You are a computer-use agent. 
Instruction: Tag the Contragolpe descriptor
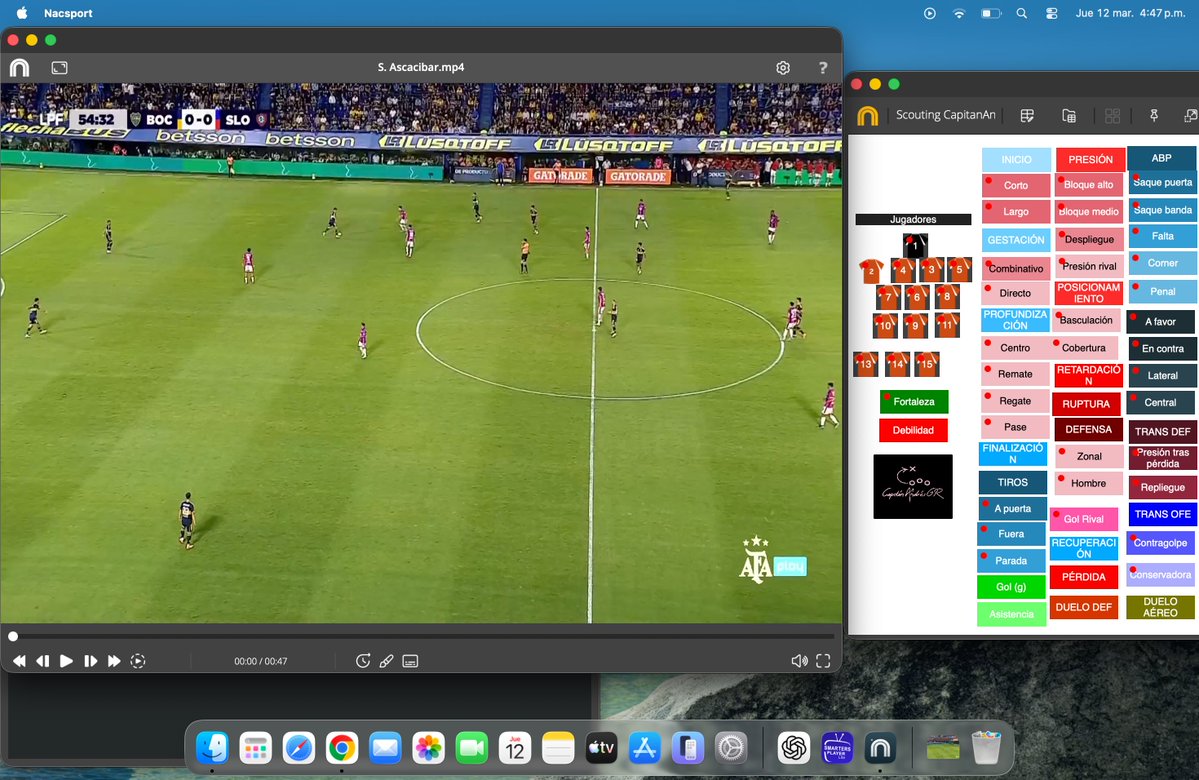(x=1160, y=543)
